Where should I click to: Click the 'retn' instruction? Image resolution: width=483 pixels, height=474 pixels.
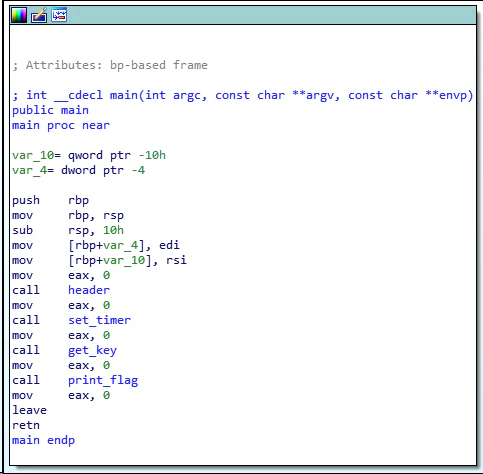(x=26, y=426)
